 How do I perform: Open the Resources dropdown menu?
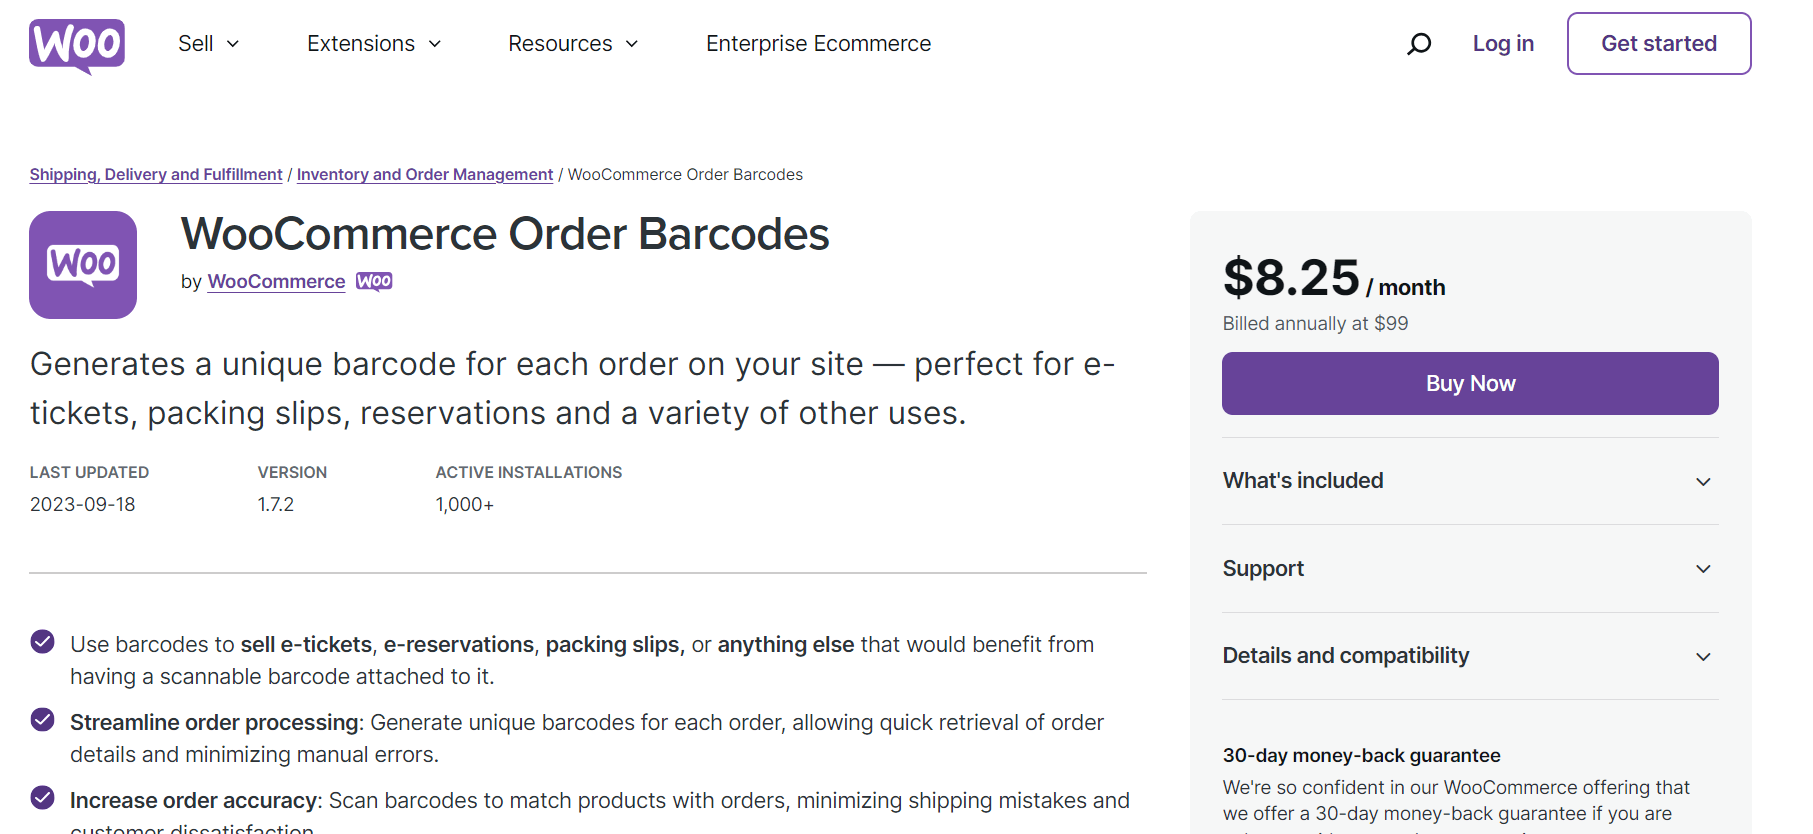click(572, 43)
